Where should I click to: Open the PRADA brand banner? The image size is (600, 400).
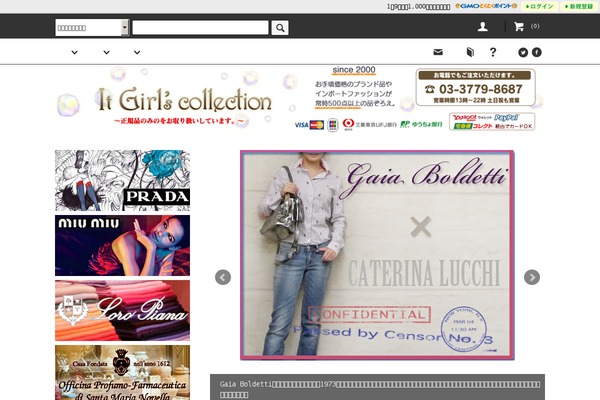pos(122,180)
